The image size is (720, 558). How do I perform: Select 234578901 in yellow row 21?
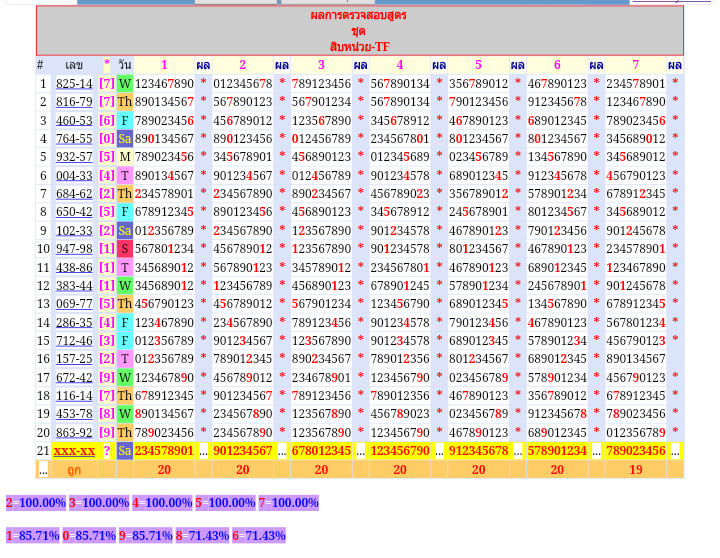coord(164,451)
